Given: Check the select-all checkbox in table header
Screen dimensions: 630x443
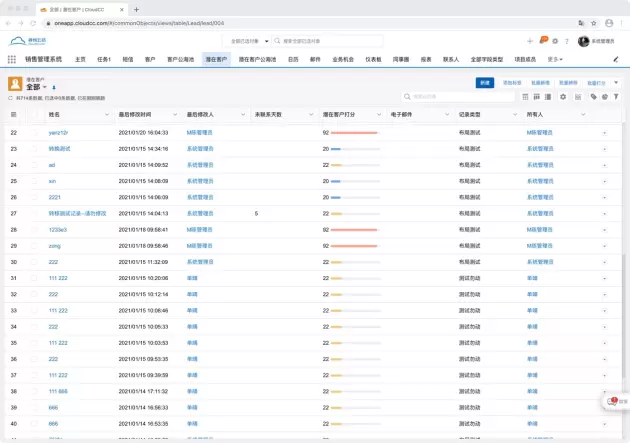Looking at the screenshot, I should click(x=34, y=115).
